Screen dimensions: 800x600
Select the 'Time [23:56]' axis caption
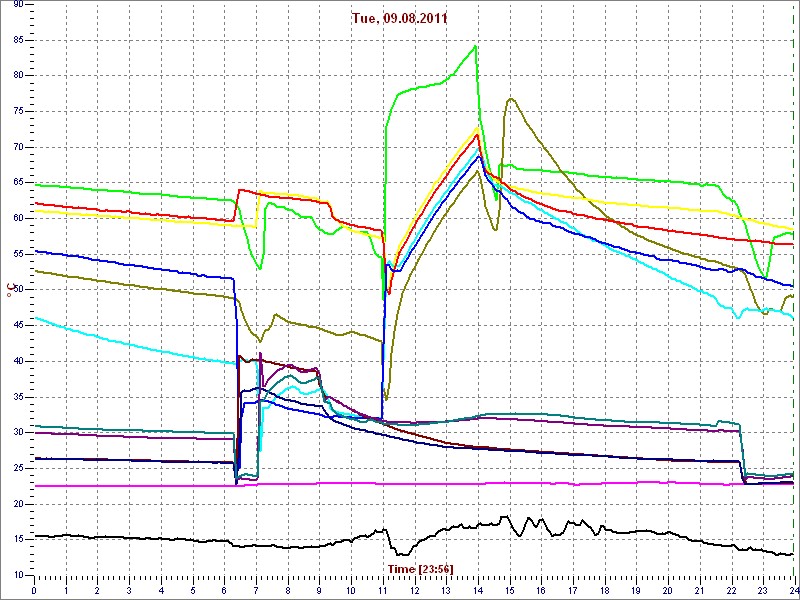tap(420, 568)
